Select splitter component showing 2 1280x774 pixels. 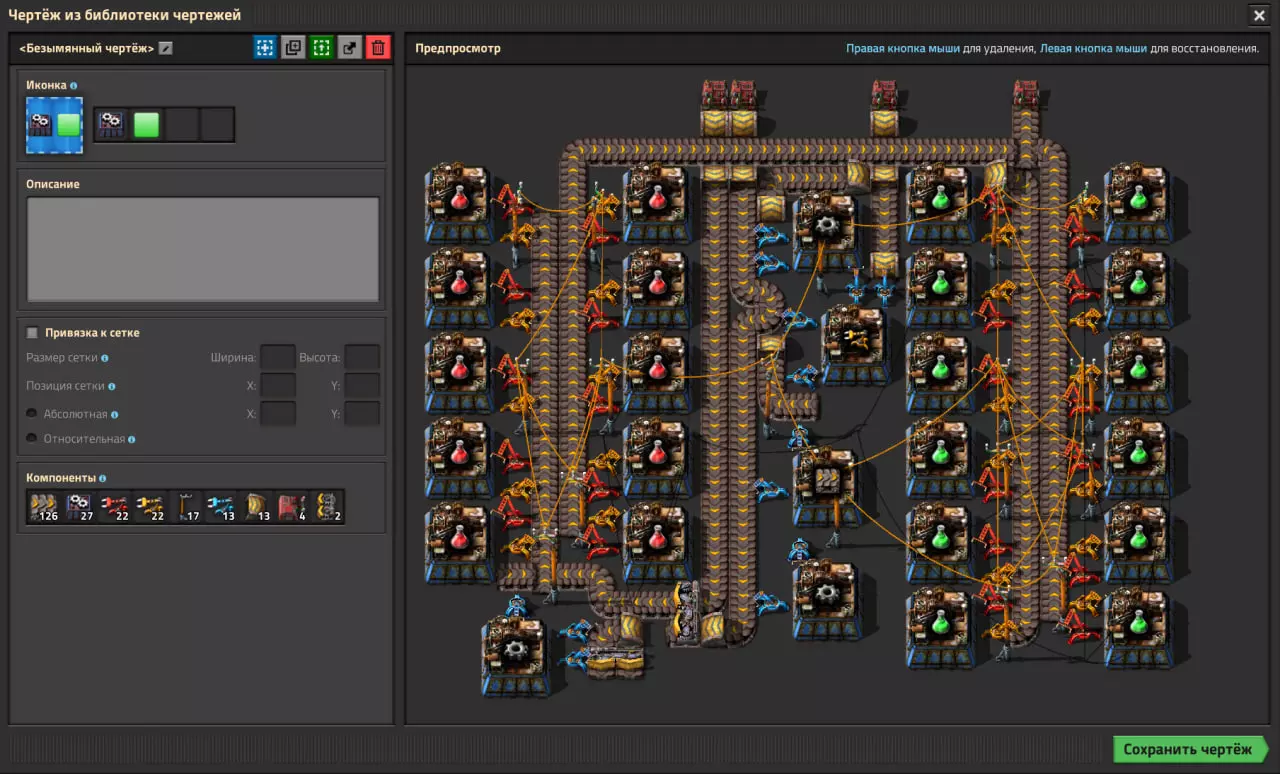pyautogui.click(x=327, y=507)
